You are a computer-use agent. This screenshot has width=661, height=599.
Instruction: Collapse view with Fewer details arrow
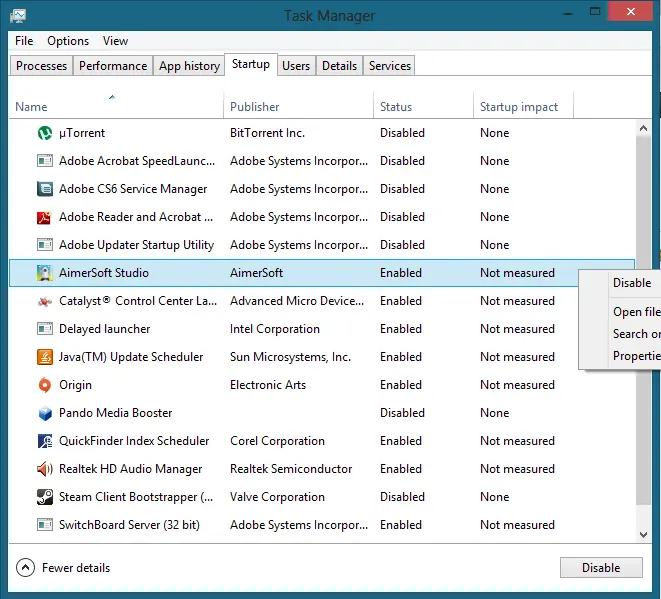(25, 568)
